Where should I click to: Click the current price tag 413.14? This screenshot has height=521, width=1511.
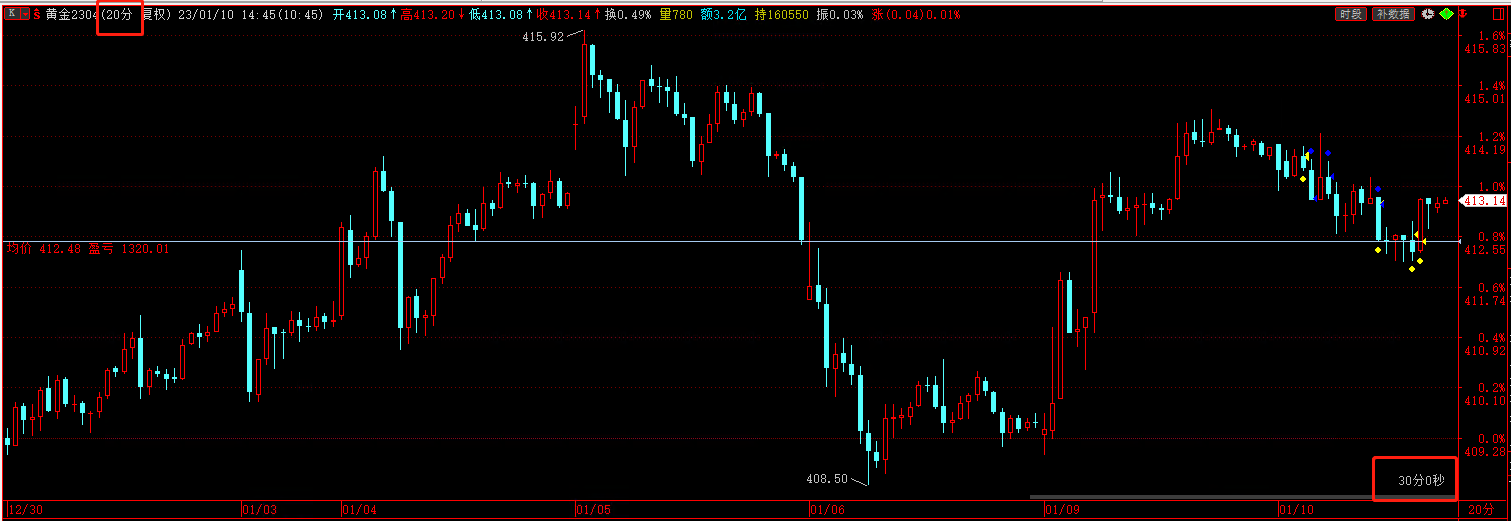1484,200
